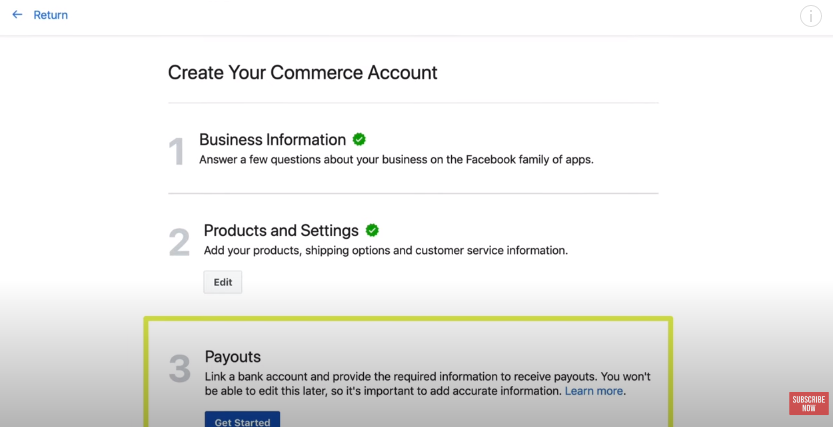833x427 pixels.
Task: Click the large step number 3
Action: pyautogui.click(x=180, y=368)
